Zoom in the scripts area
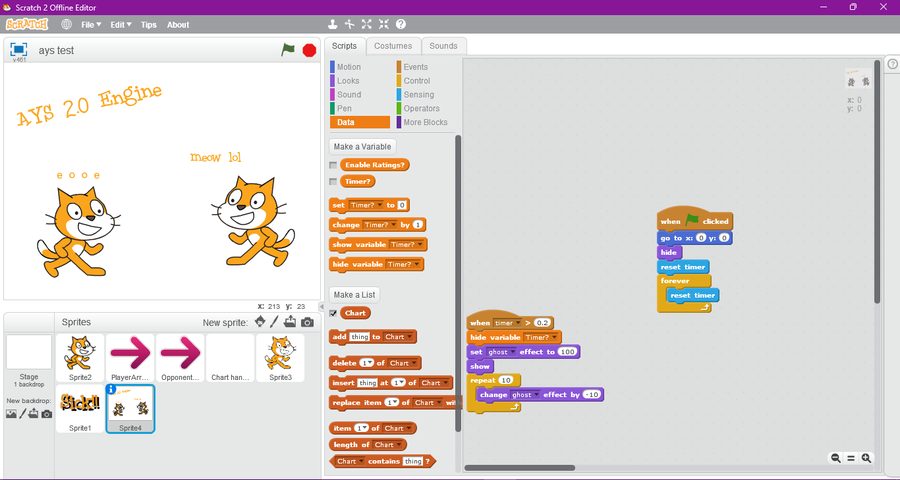 (x=866, y=458)
